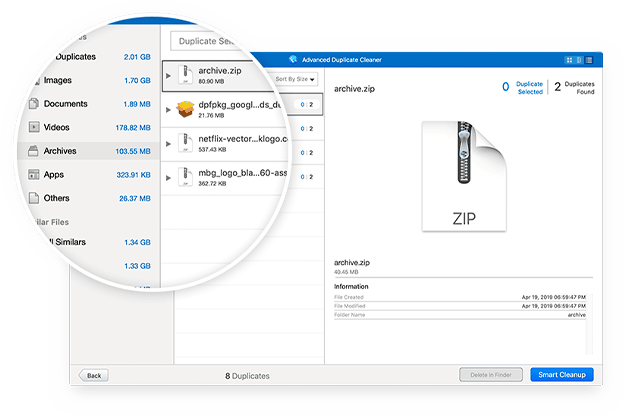625x418 pixels.
Task: Select the Others category in sidebar
Action: [x=89, y=198]
